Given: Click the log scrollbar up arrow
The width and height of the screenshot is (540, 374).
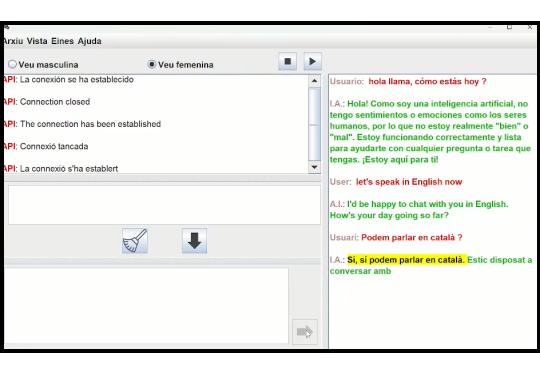Looking at the screenshot, I should point(314,81).
